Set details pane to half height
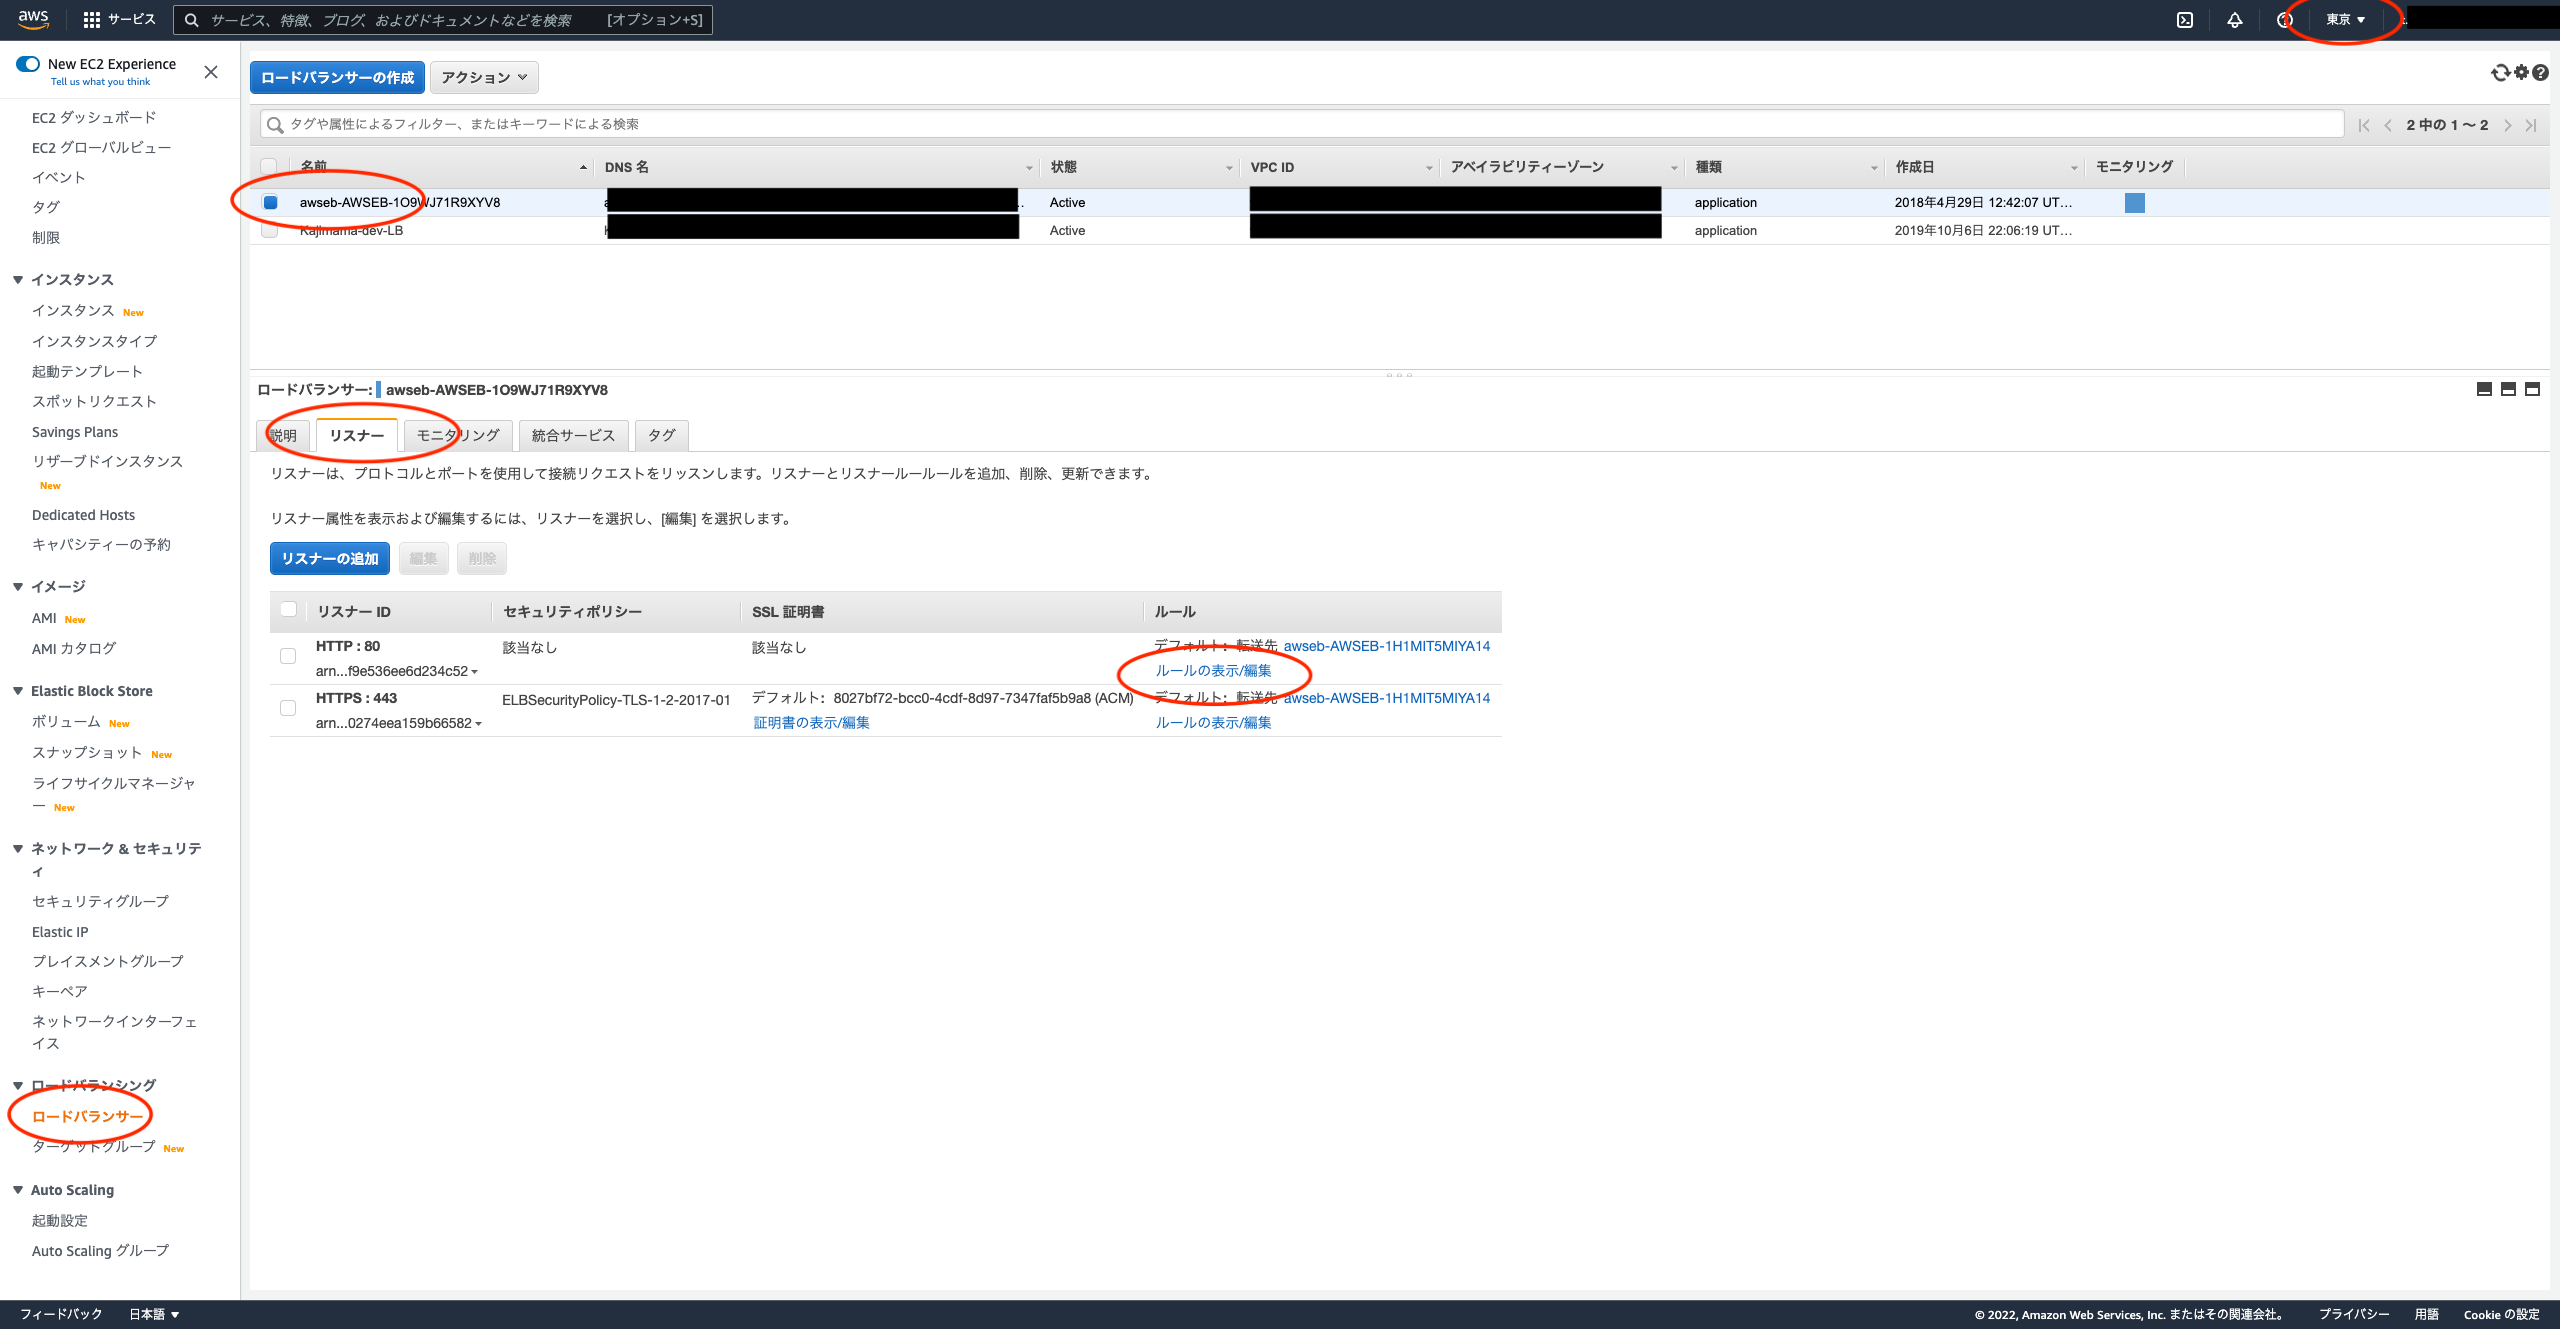 (x=2508, y=389)
